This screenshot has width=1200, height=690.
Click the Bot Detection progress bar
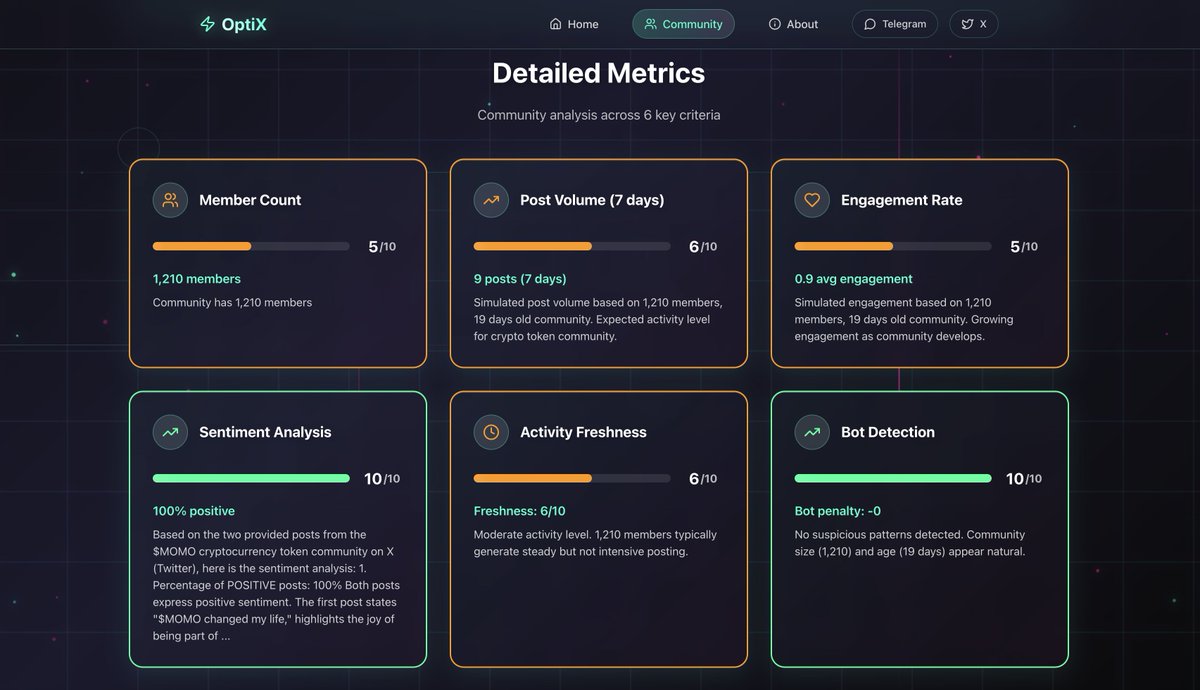(x=893, y=478)
